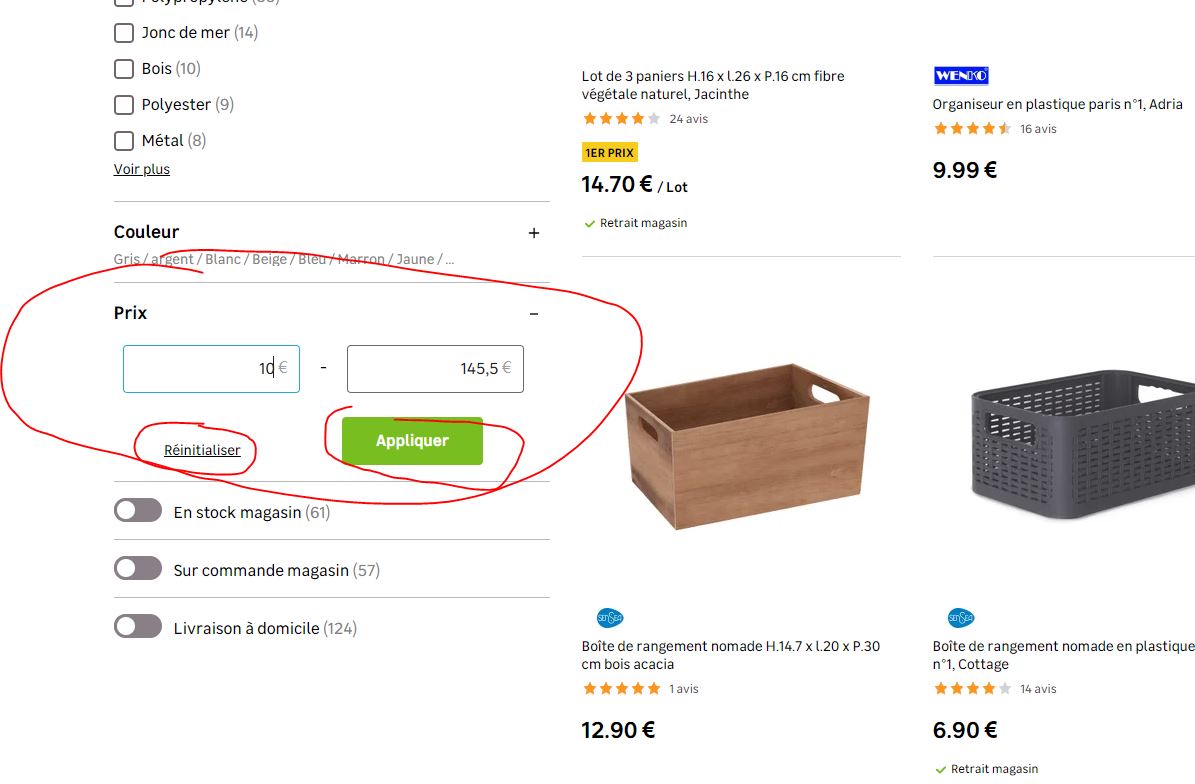The width and height of the screenshot is (1195, 784).
Task: Click the Réinitialiser link
Action: 202,451
